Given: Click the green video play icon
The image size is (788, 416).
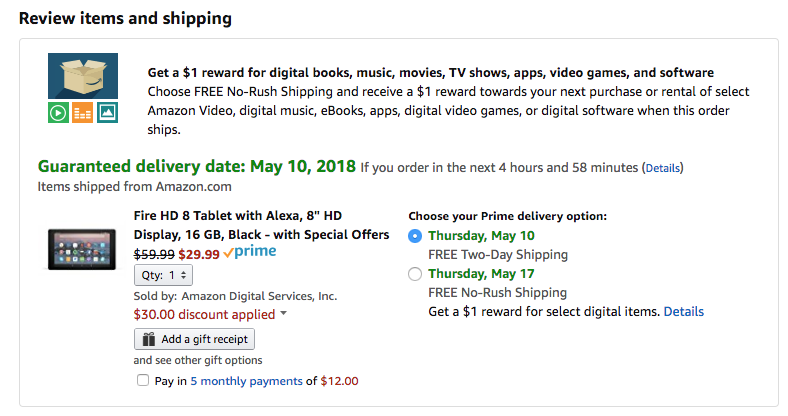Looking at the screenshot, I should [x=58, y=113].
